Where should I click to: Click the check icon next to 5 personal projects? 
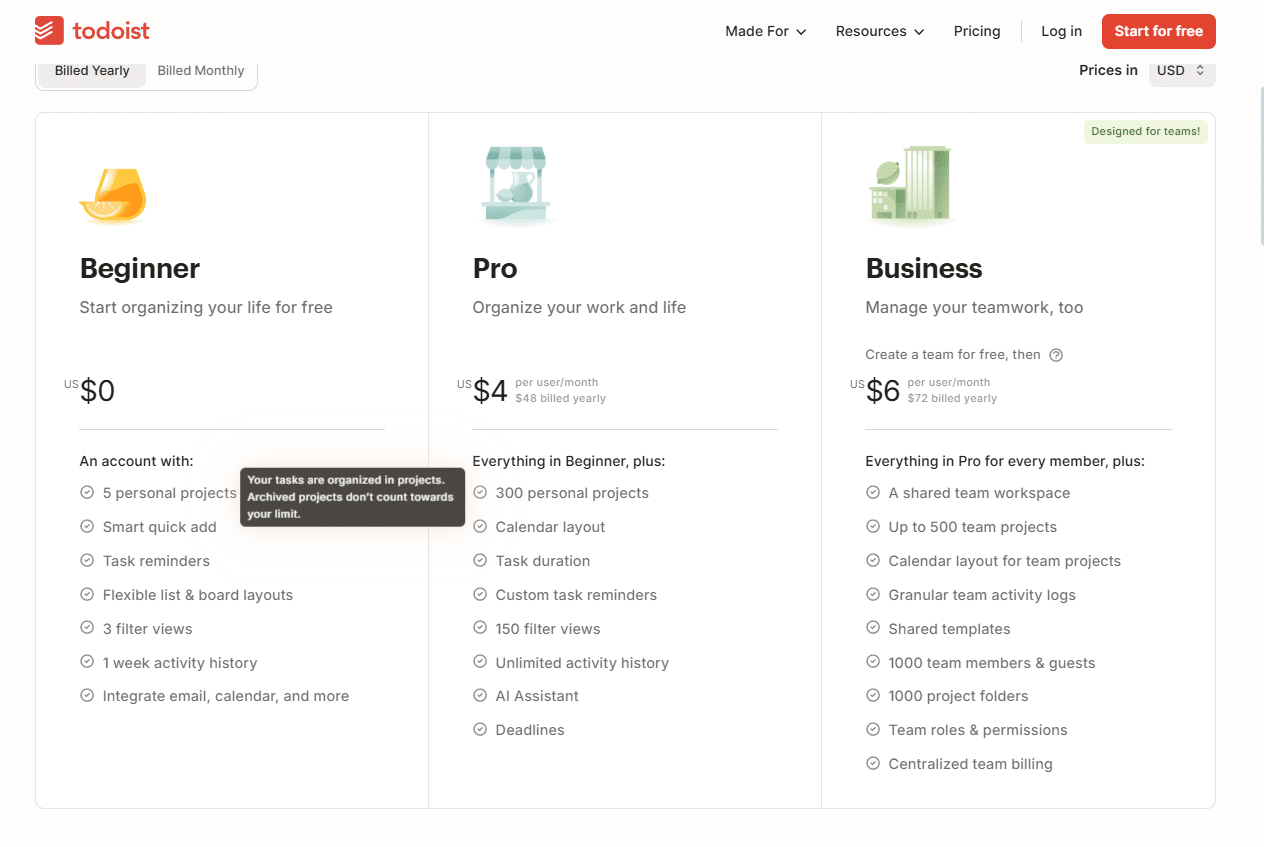coord(87,493)
